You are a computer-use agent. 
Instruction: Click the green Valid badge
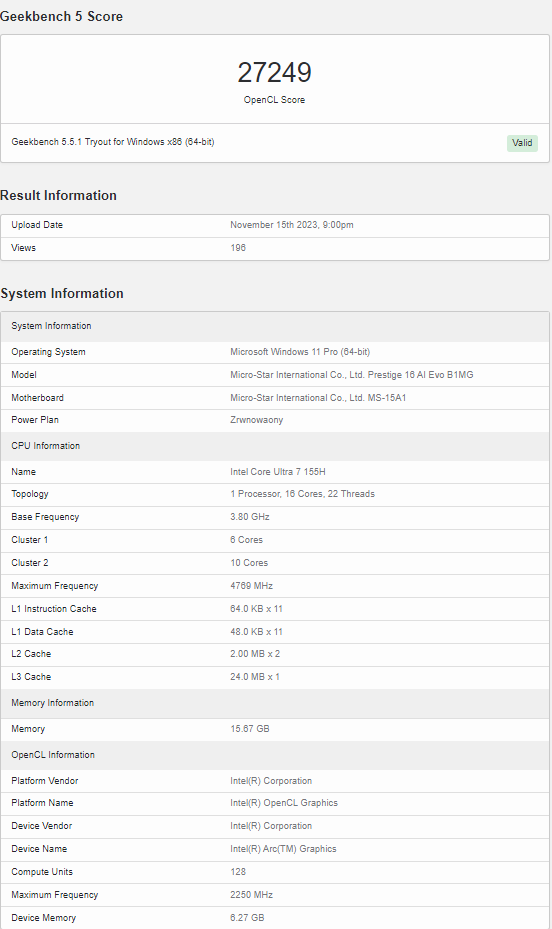(522, 143)
